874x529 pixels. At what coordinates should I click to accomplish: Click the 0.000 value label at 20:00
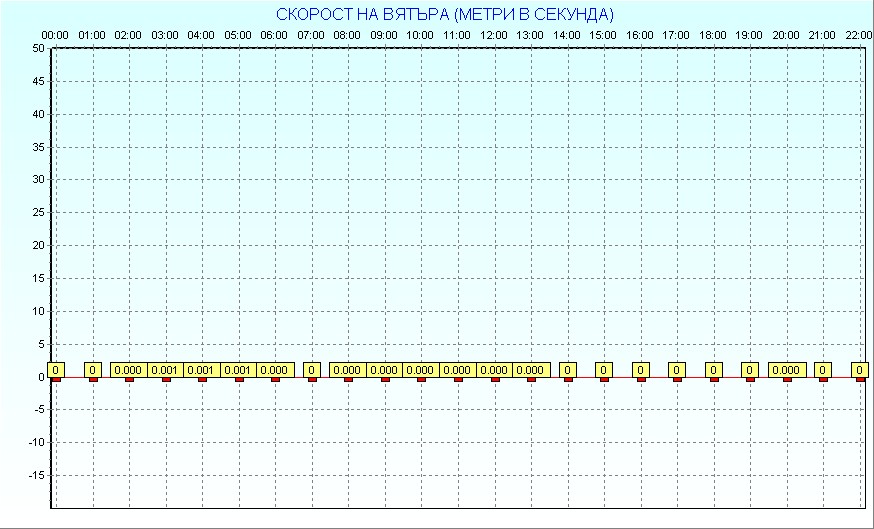click(x=786, y=370)
